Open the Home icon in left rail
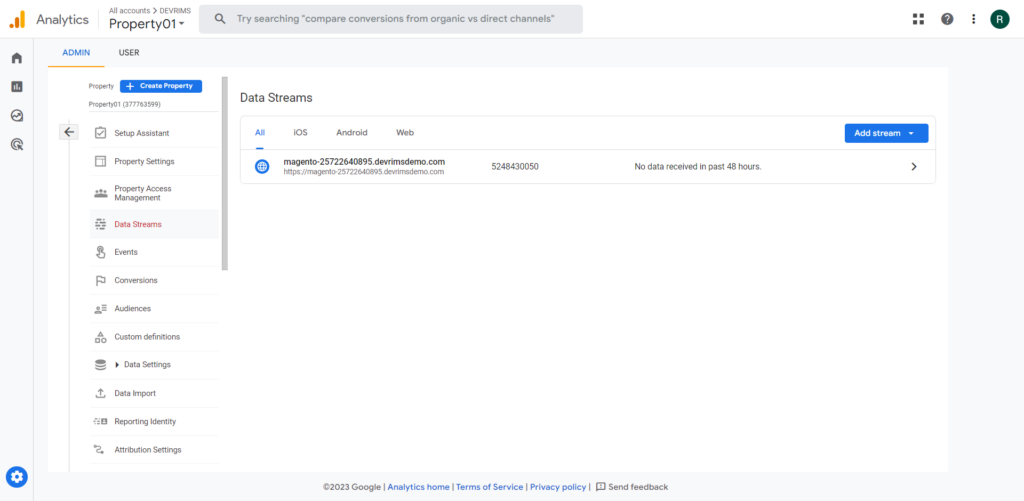 [x=17, y=58]
